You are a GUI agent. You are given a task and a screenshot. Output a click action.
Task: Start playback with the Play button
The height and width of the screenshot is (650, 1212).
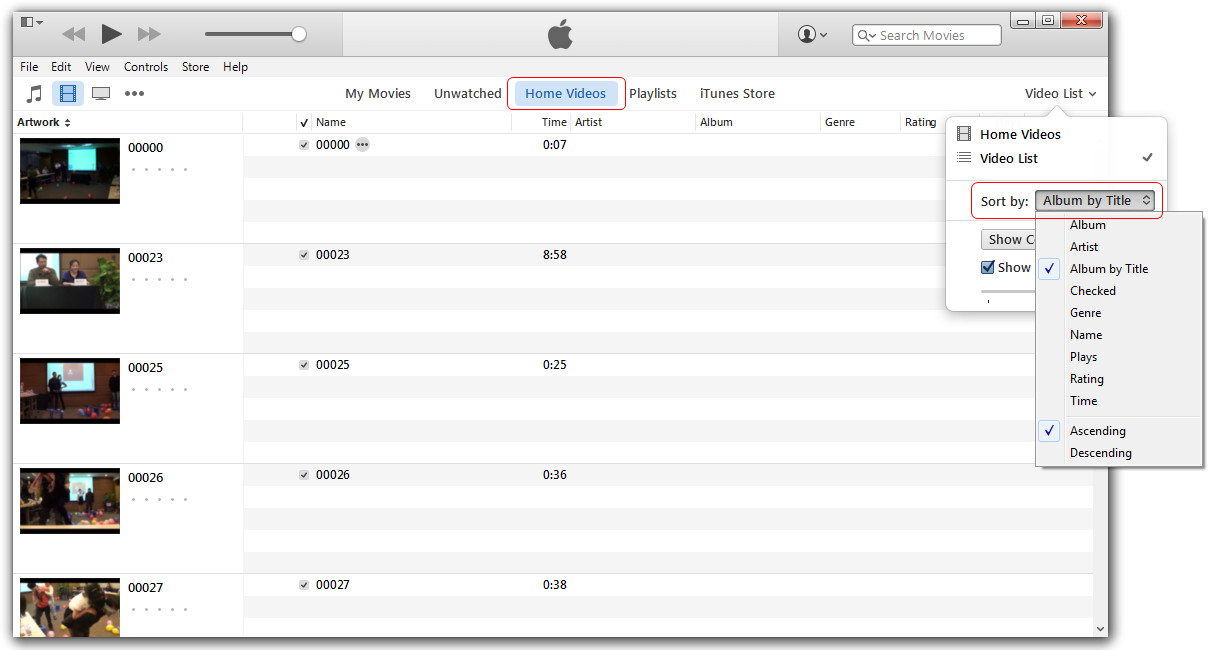pyautogui.click(x=111, y=34)
